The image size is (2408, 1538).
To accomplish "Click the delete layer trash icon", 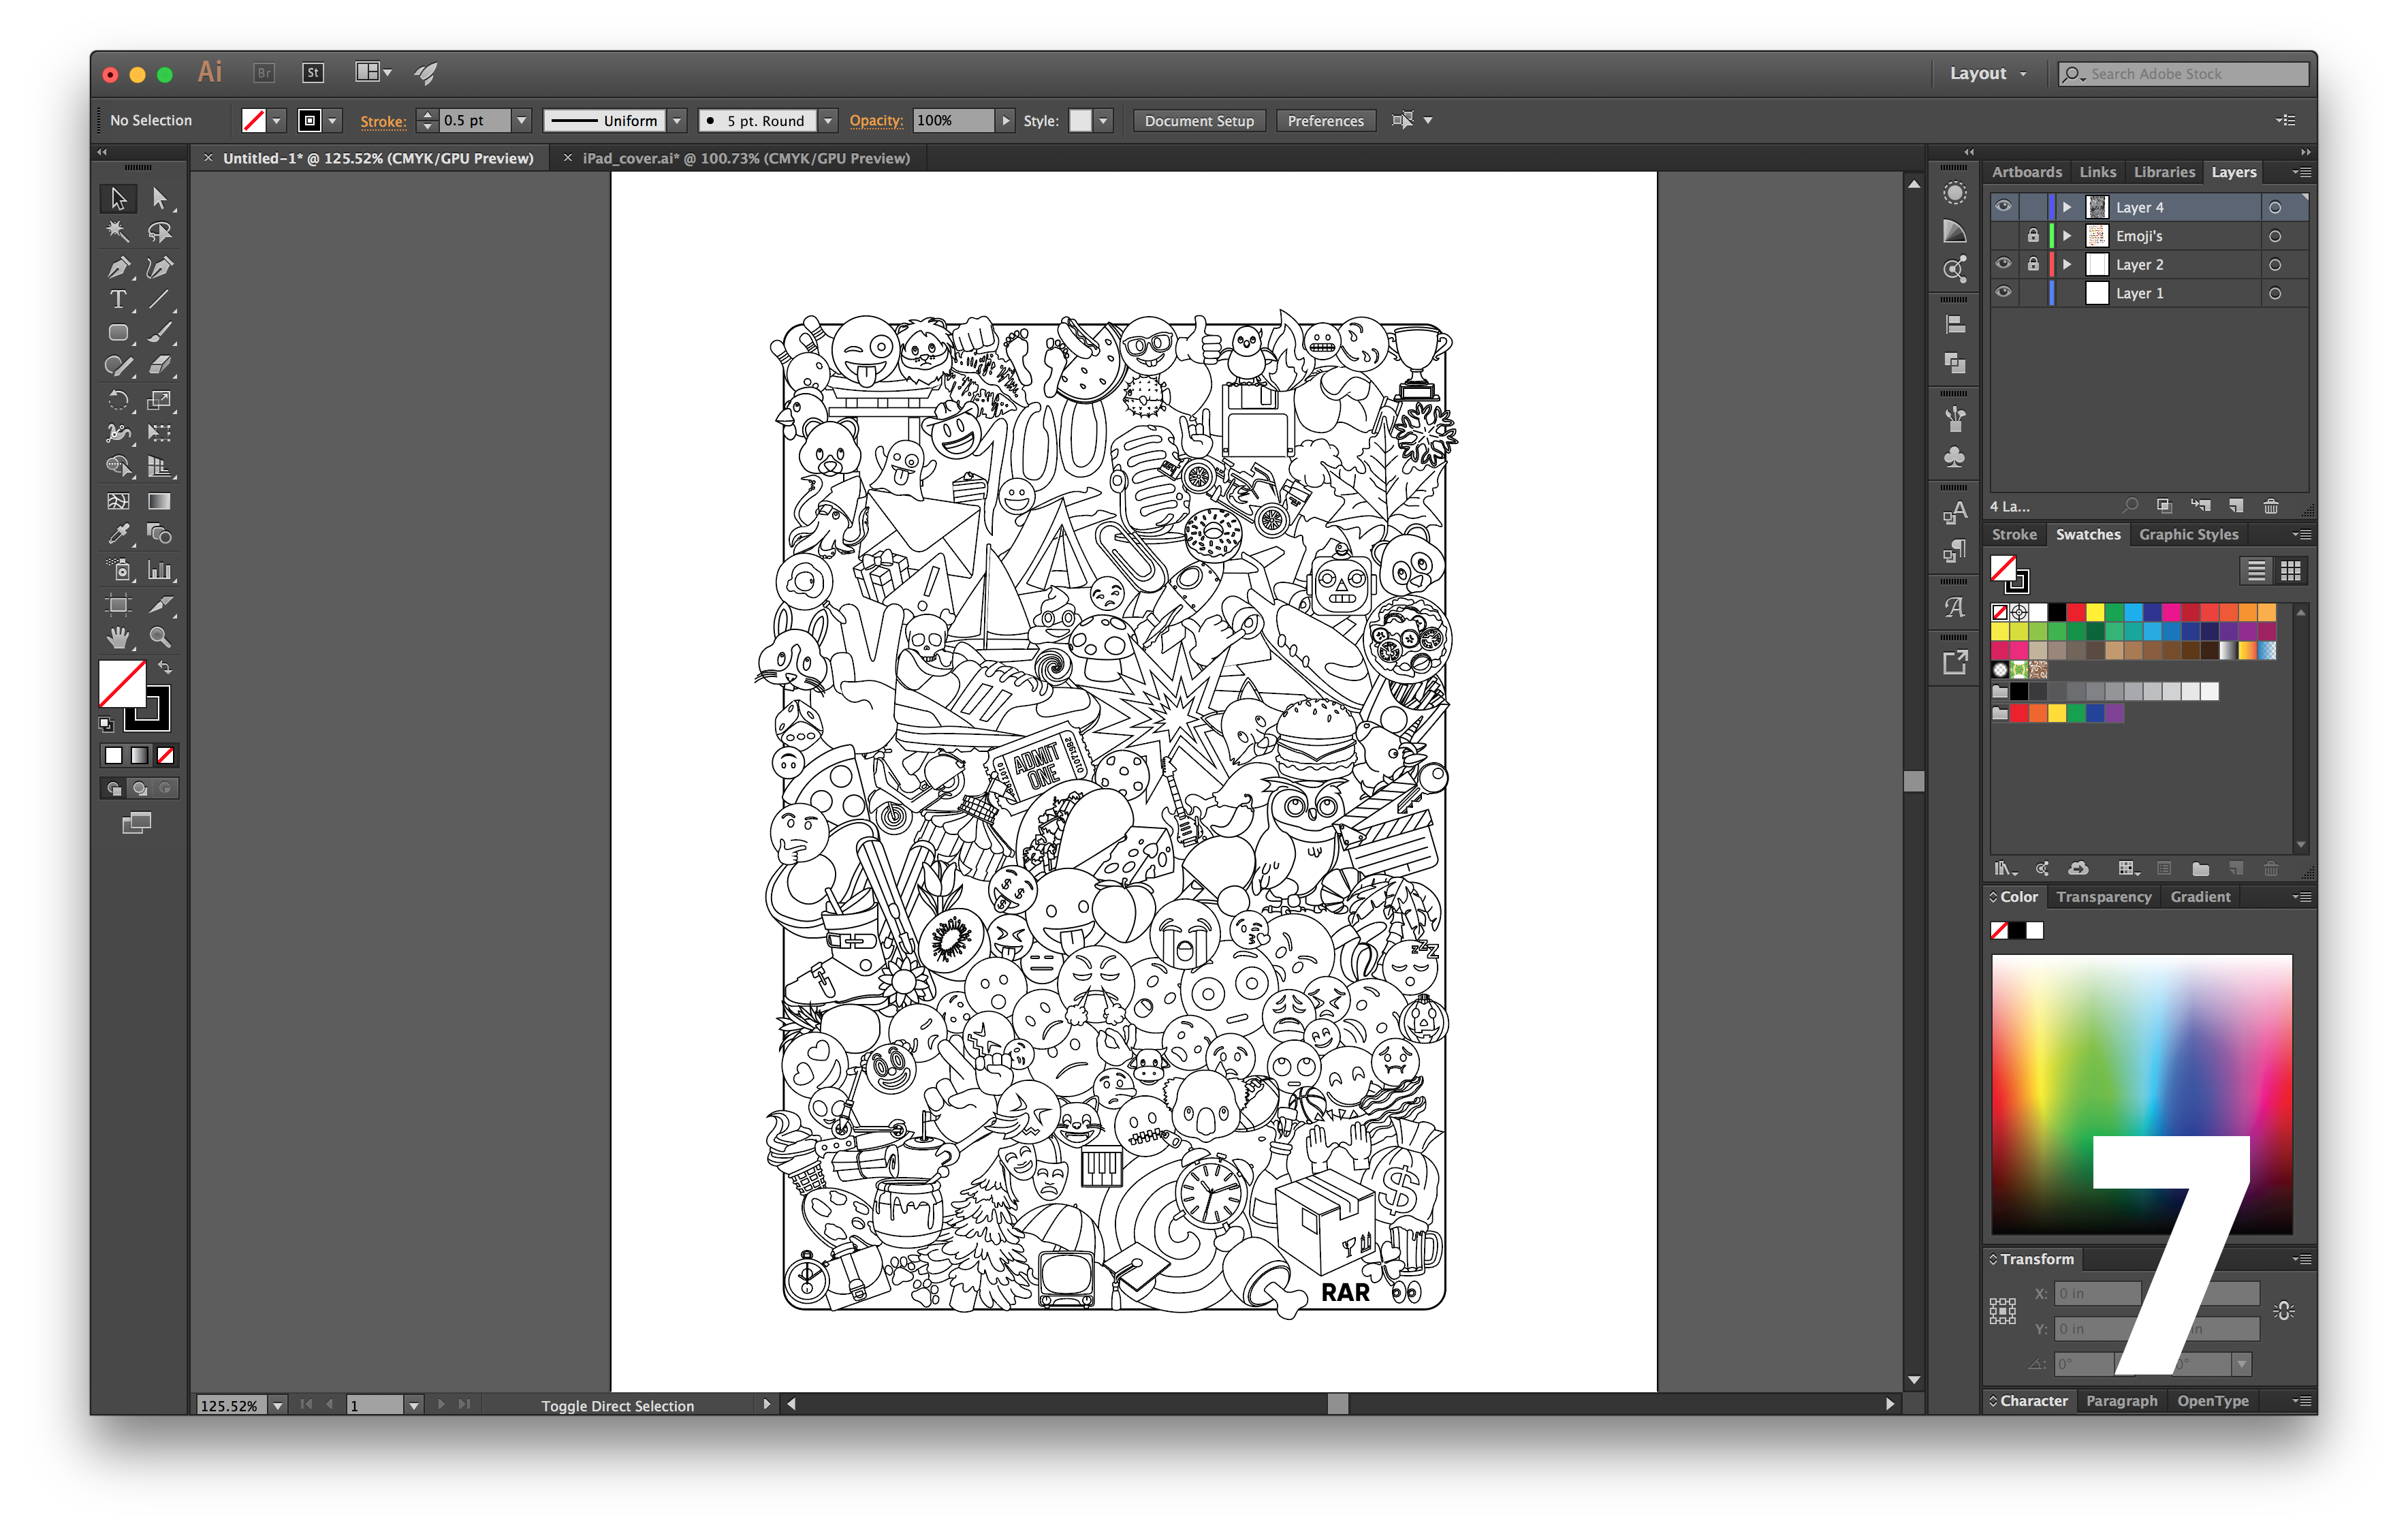I will [x=2271, y=506].
